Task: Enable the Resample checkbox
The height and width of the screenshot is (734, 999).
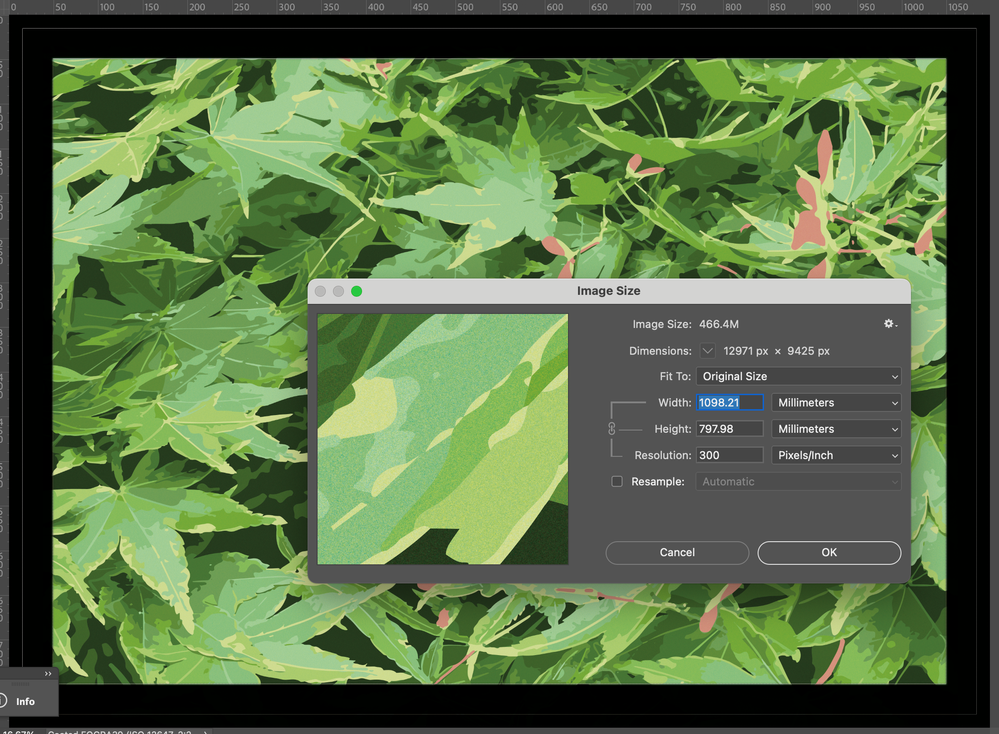Action: 617,482
